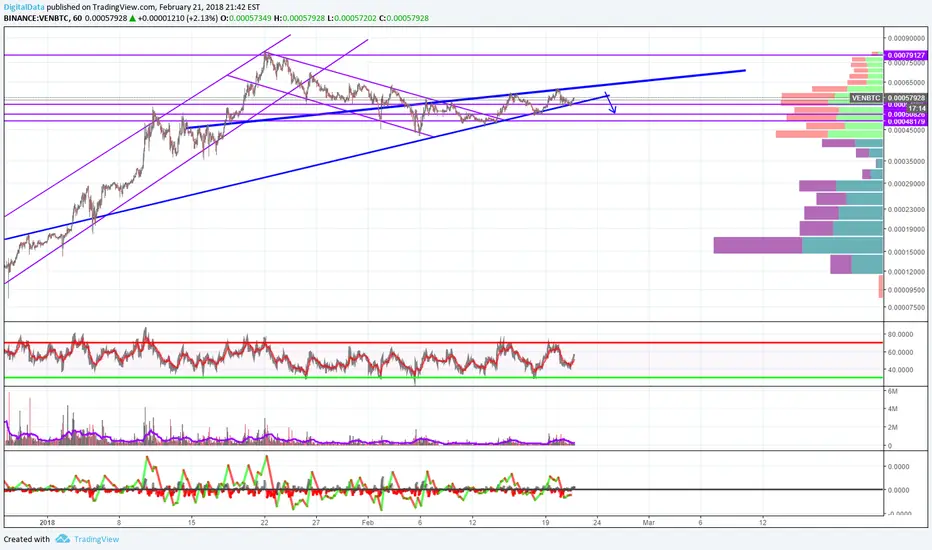Click the TradingView cloud logo icon
The height and width of the screenshot is (550, 932).
tap(62, 539)
